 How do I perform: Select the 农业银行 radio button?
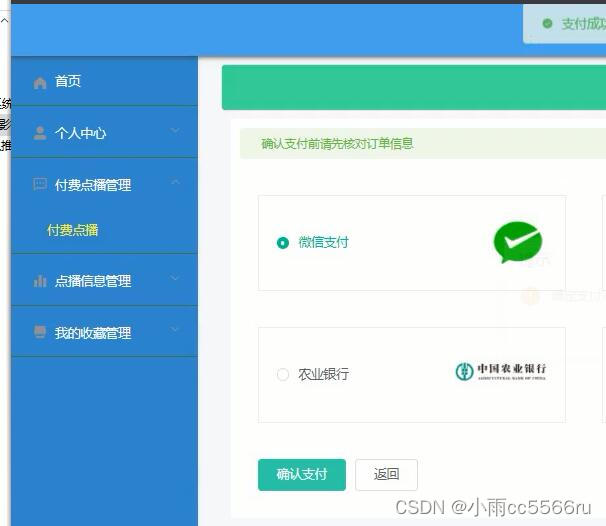point(283,374)
